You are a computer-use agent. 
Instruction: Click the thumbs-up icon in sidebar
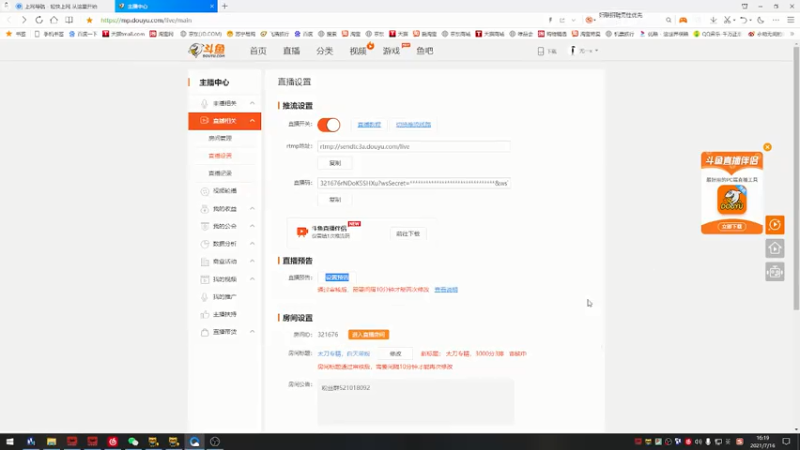(205, 314)
